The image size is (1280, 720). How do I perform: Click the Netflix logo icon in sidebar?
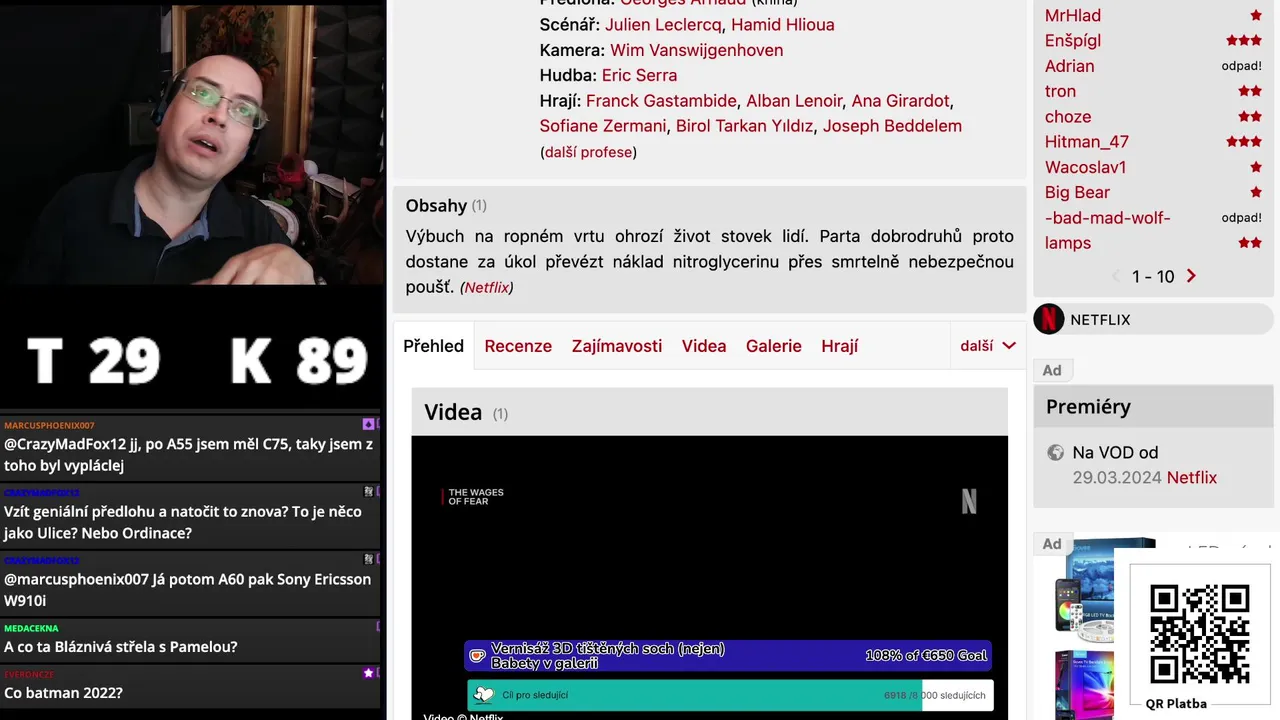point(1049,319)
